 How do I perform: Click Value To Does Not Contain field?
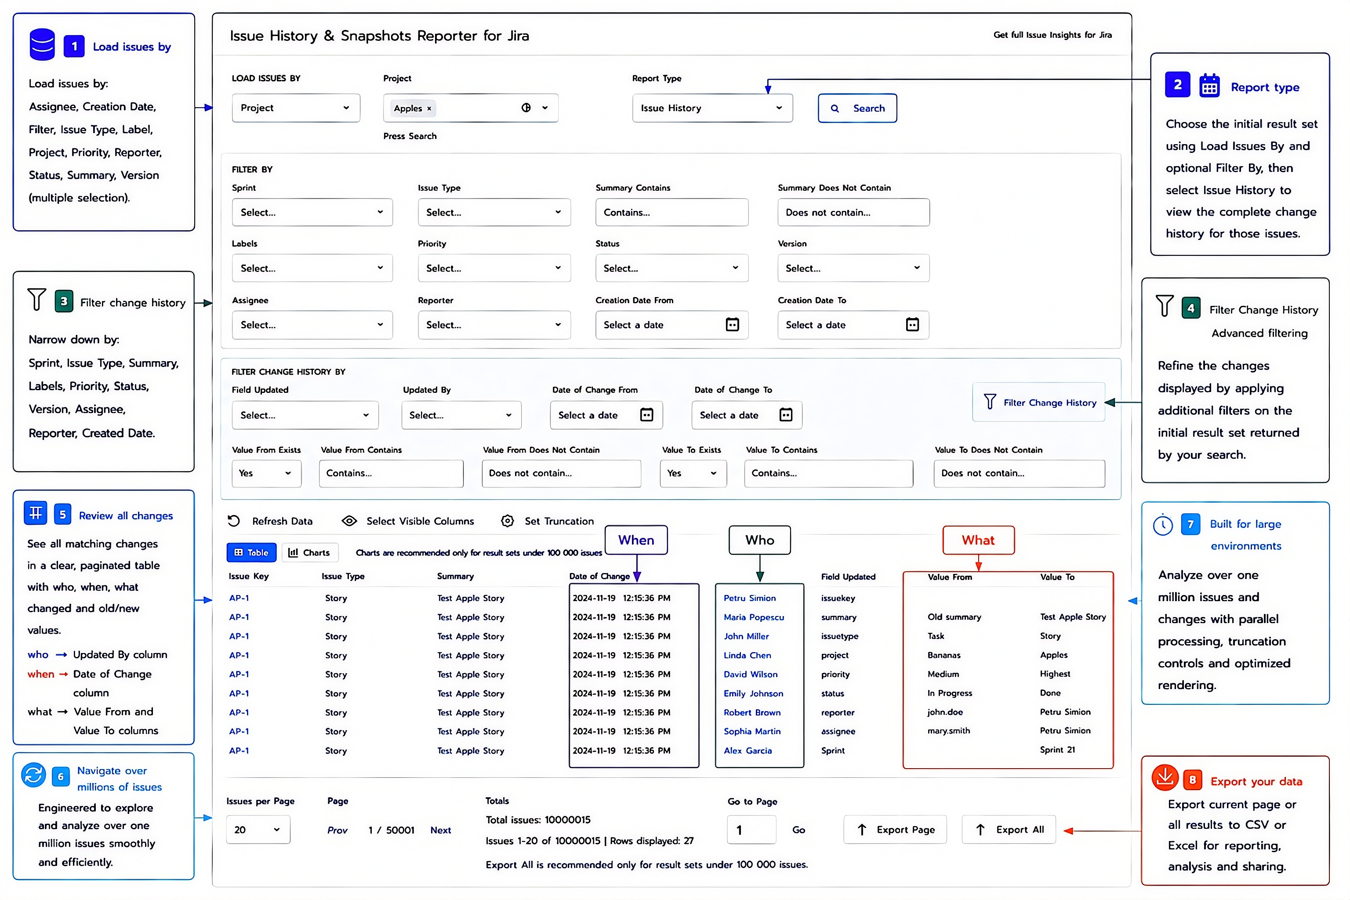coord(1019,473)
